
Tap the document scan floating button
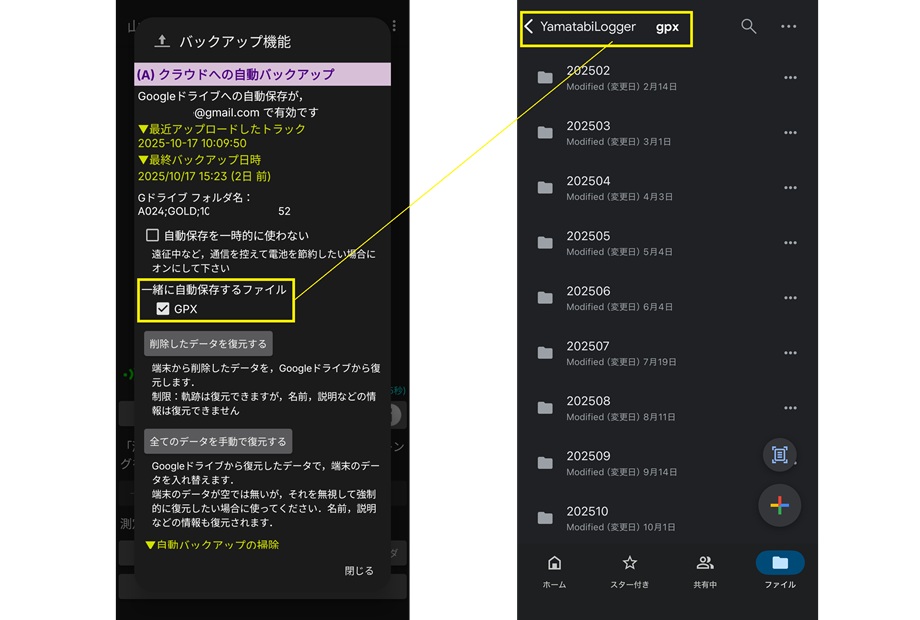(779, 454)
